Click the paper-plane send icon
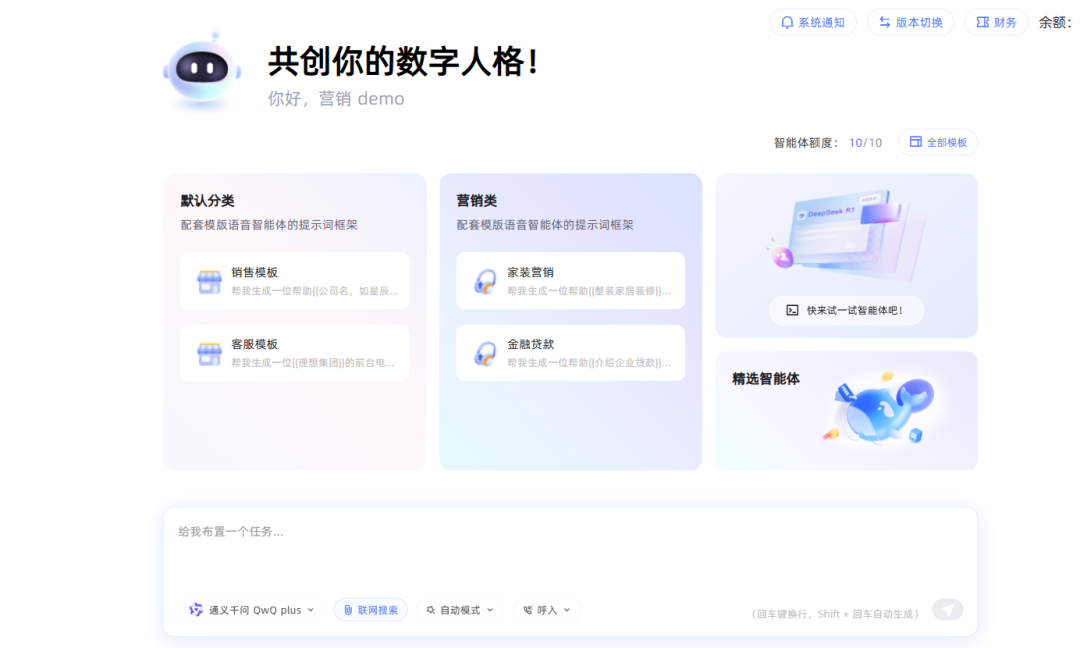Image resolution: width=1080 pixels, height=648 pixels. coord(947,610)
